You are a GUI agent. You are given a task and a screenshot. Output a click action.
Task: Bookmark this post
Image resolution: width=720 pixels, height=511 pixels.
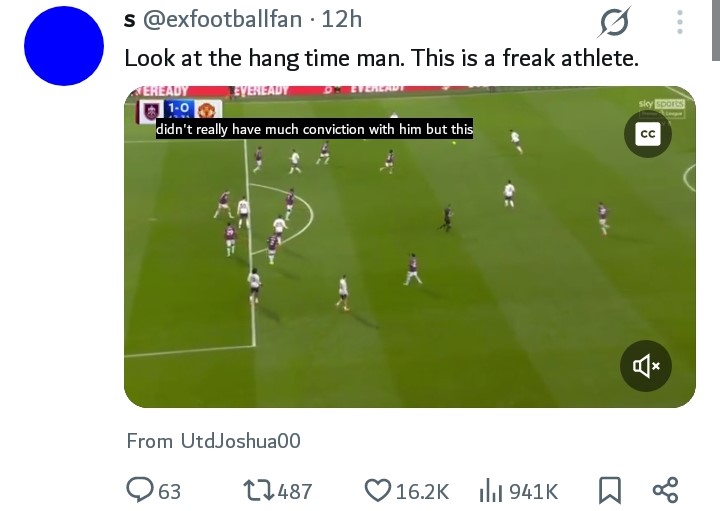(x=608, y=490)
